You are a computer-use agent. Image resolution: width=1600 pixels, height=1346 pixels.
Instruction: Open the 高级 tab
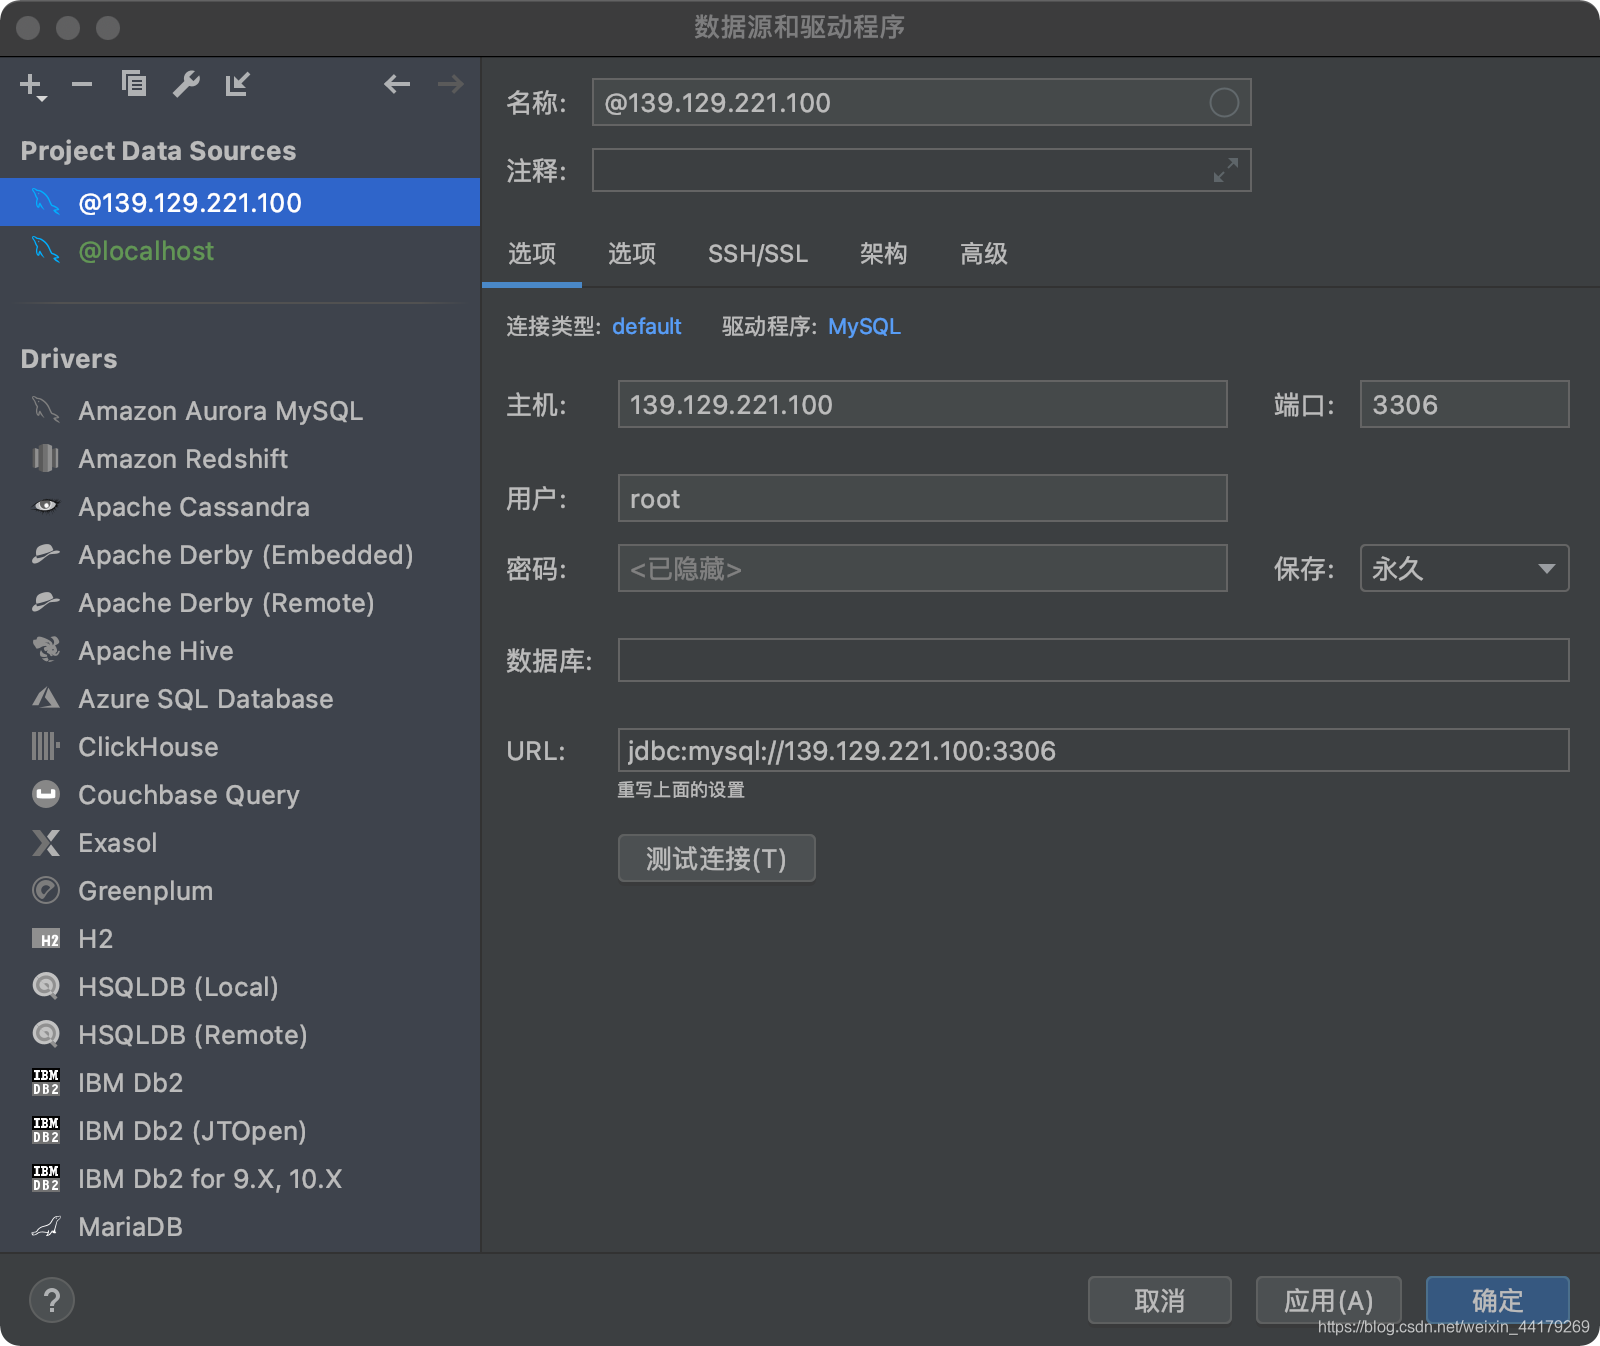[984, 254]
